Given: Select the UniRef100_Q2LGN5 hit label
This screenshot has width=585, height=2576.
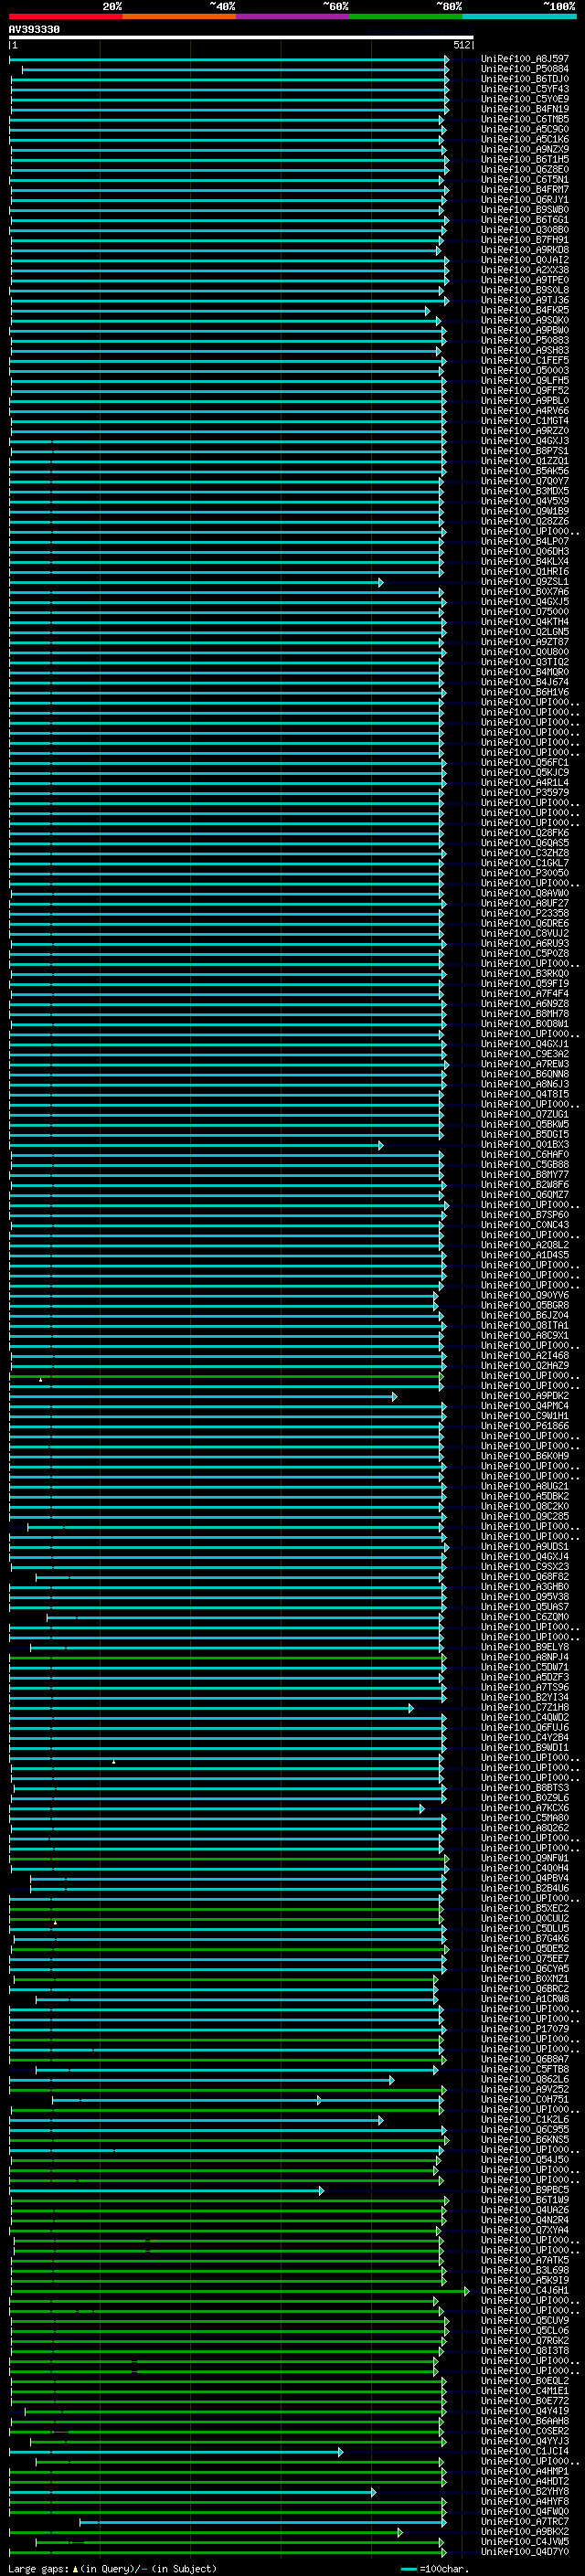Looking at the screenshot, I should click(x=525, y=631).
